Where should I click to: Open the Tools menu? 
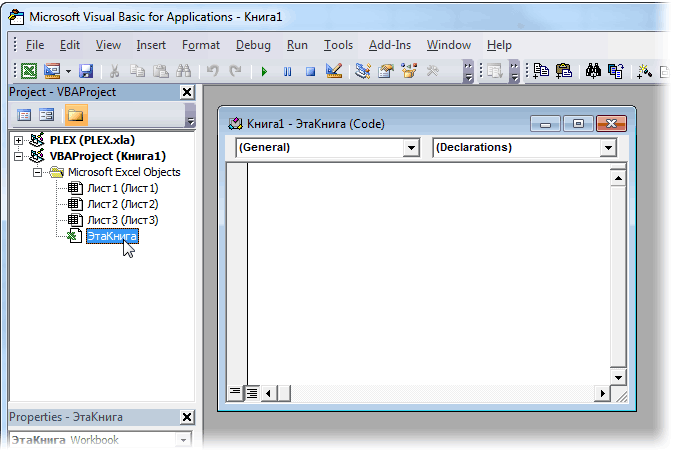coord(338,45)
